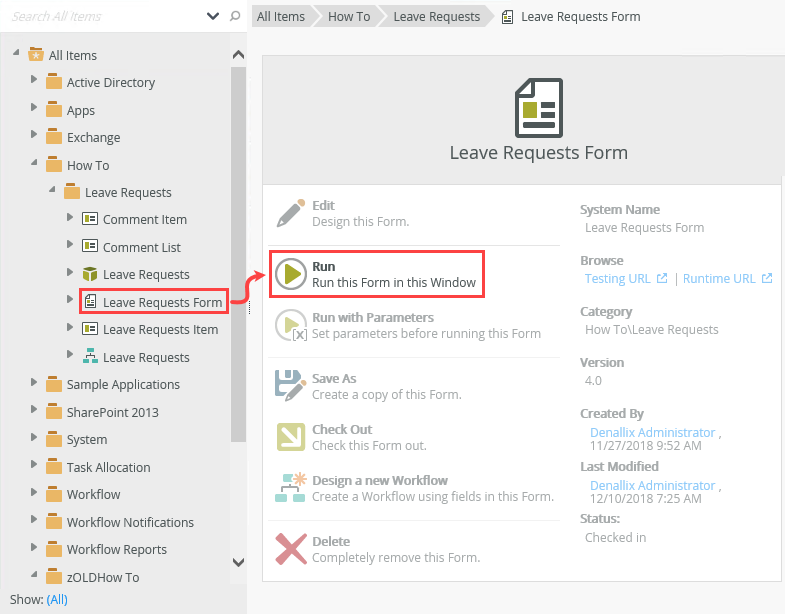Click the form icon in the breadcrumb
Image resolution: width=785 pixels, height=614 pixels.
pyautogui.click(x=508, y=17)
